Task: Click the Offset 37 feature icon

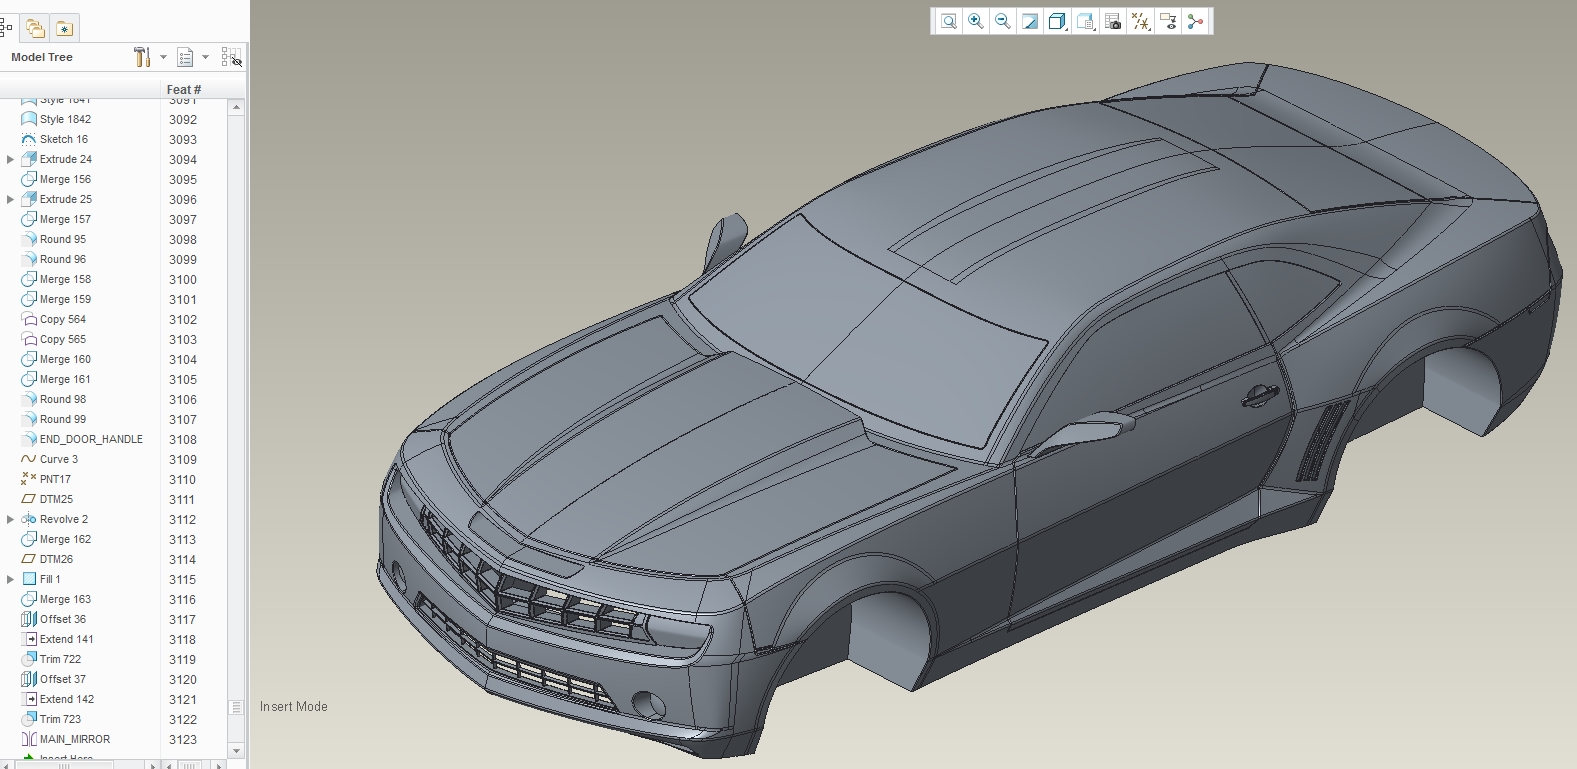Action: click(29, 679)
